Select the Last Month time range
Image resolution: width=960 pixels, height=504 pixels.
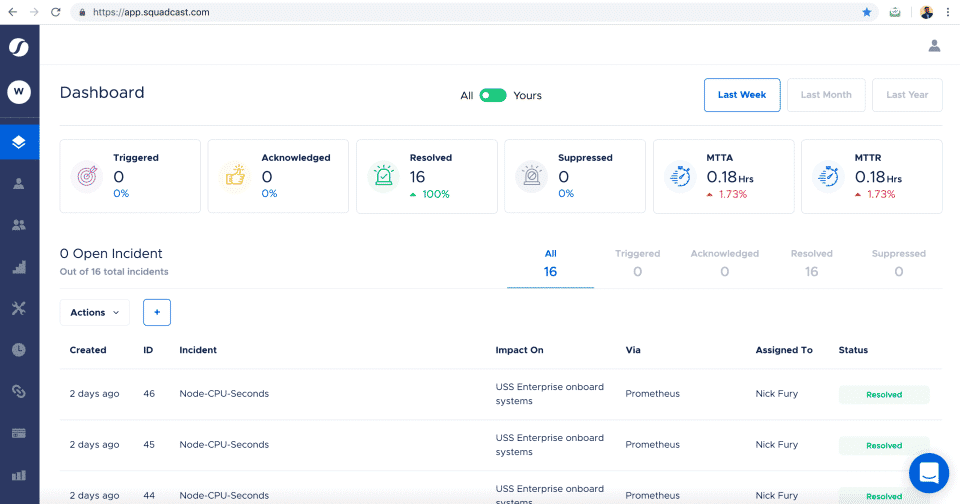pos(826,95)
